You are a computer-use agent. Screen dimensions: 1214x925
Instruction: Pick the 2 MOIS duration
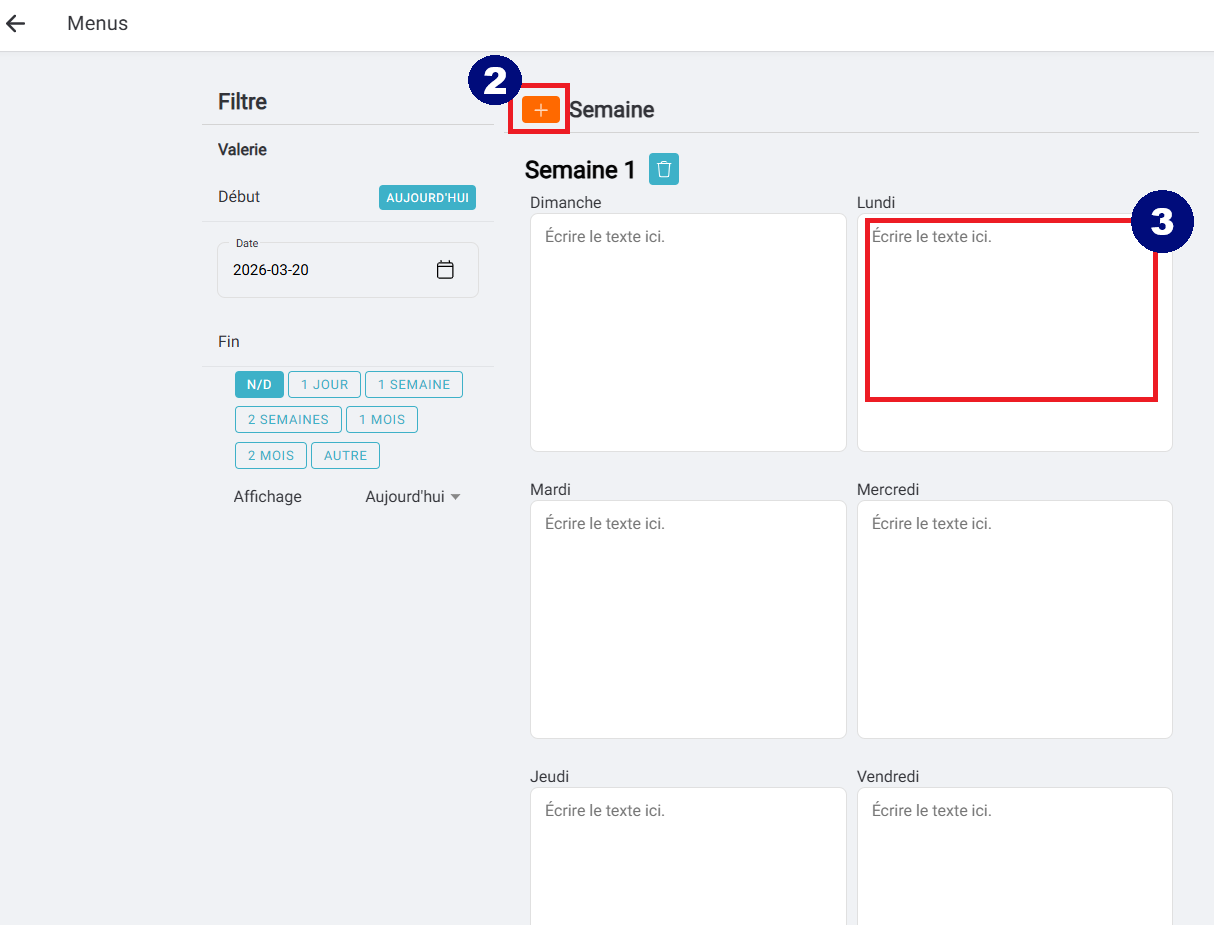coord(271,456)
